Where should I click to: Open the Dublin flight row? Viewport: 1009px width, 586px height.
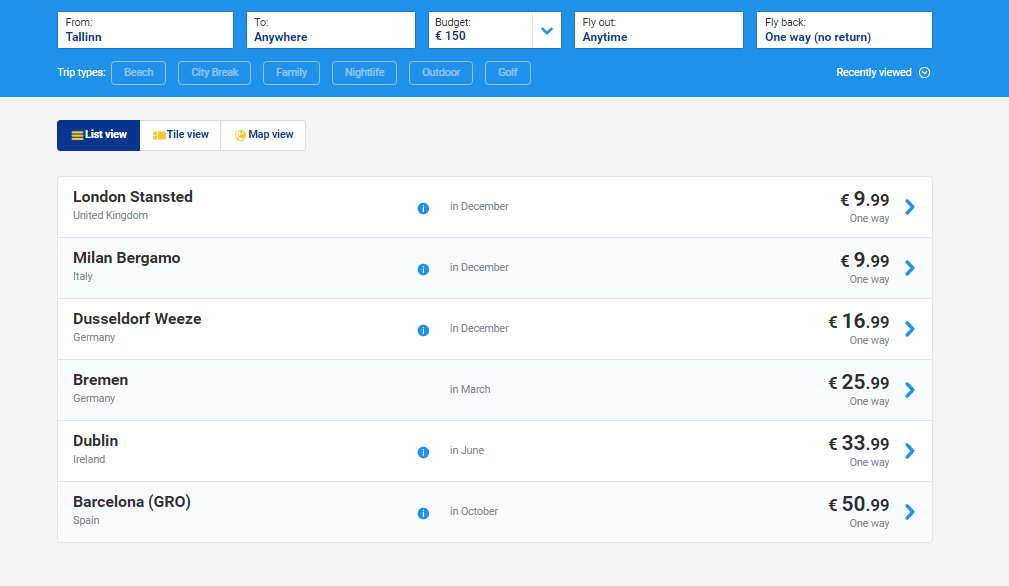(250, 450)
